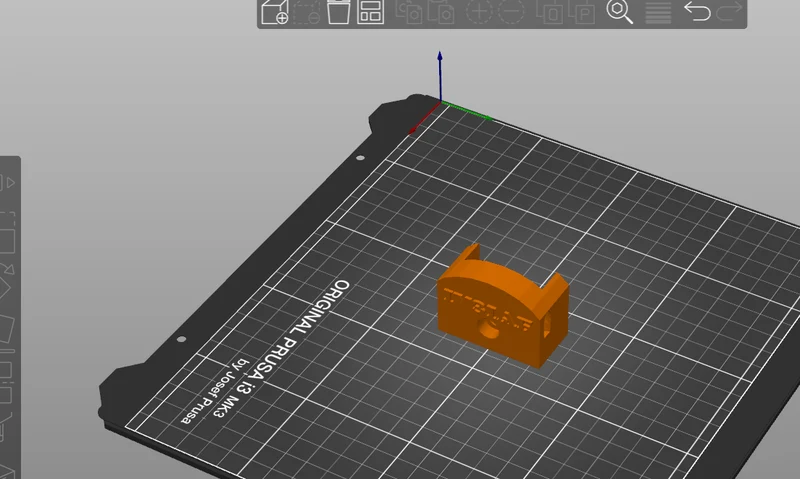Click the Delete all trash bin icon

tap(338, 12)
